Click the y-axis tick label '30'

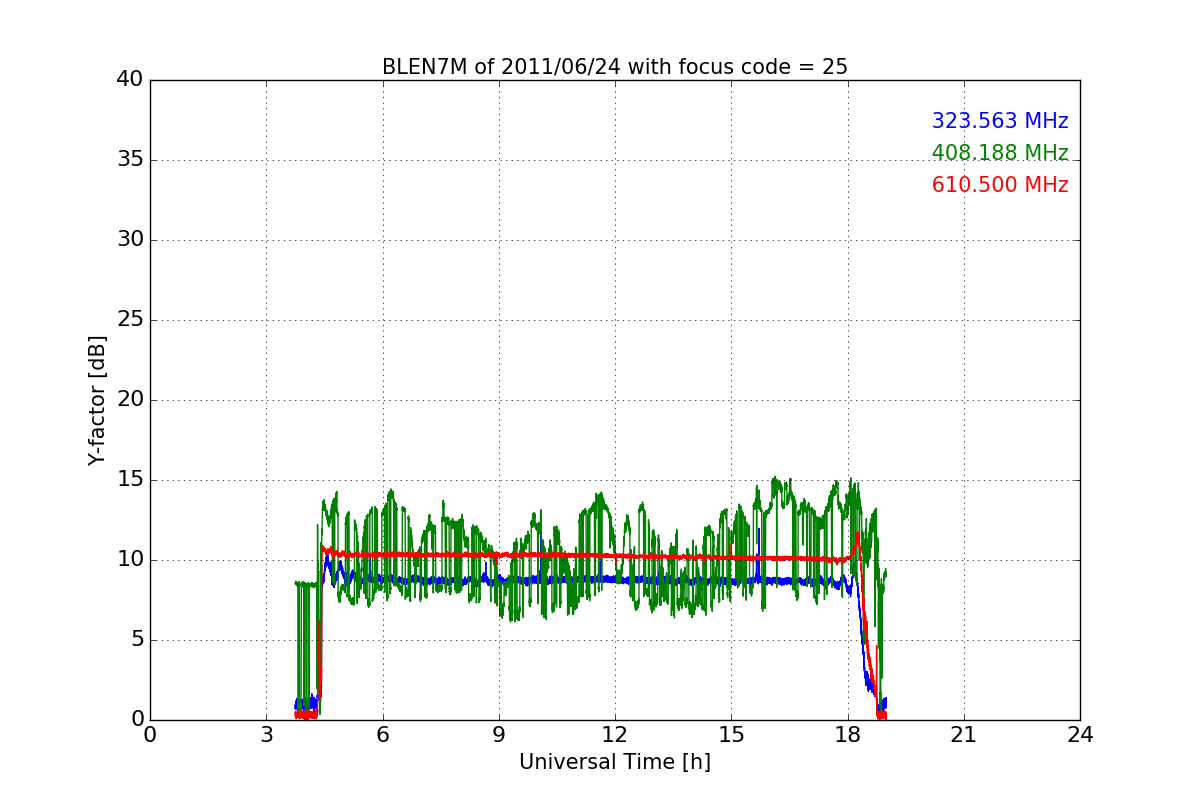pyautogui.click(x=130, y=240)
